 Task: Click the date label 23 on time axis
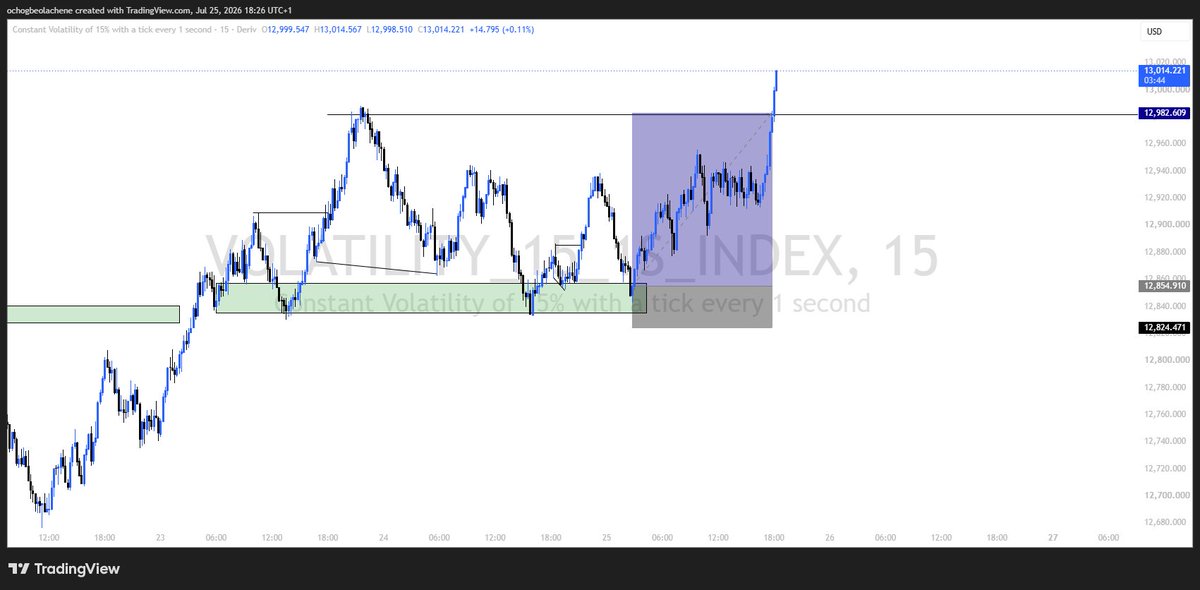[160, 537]
